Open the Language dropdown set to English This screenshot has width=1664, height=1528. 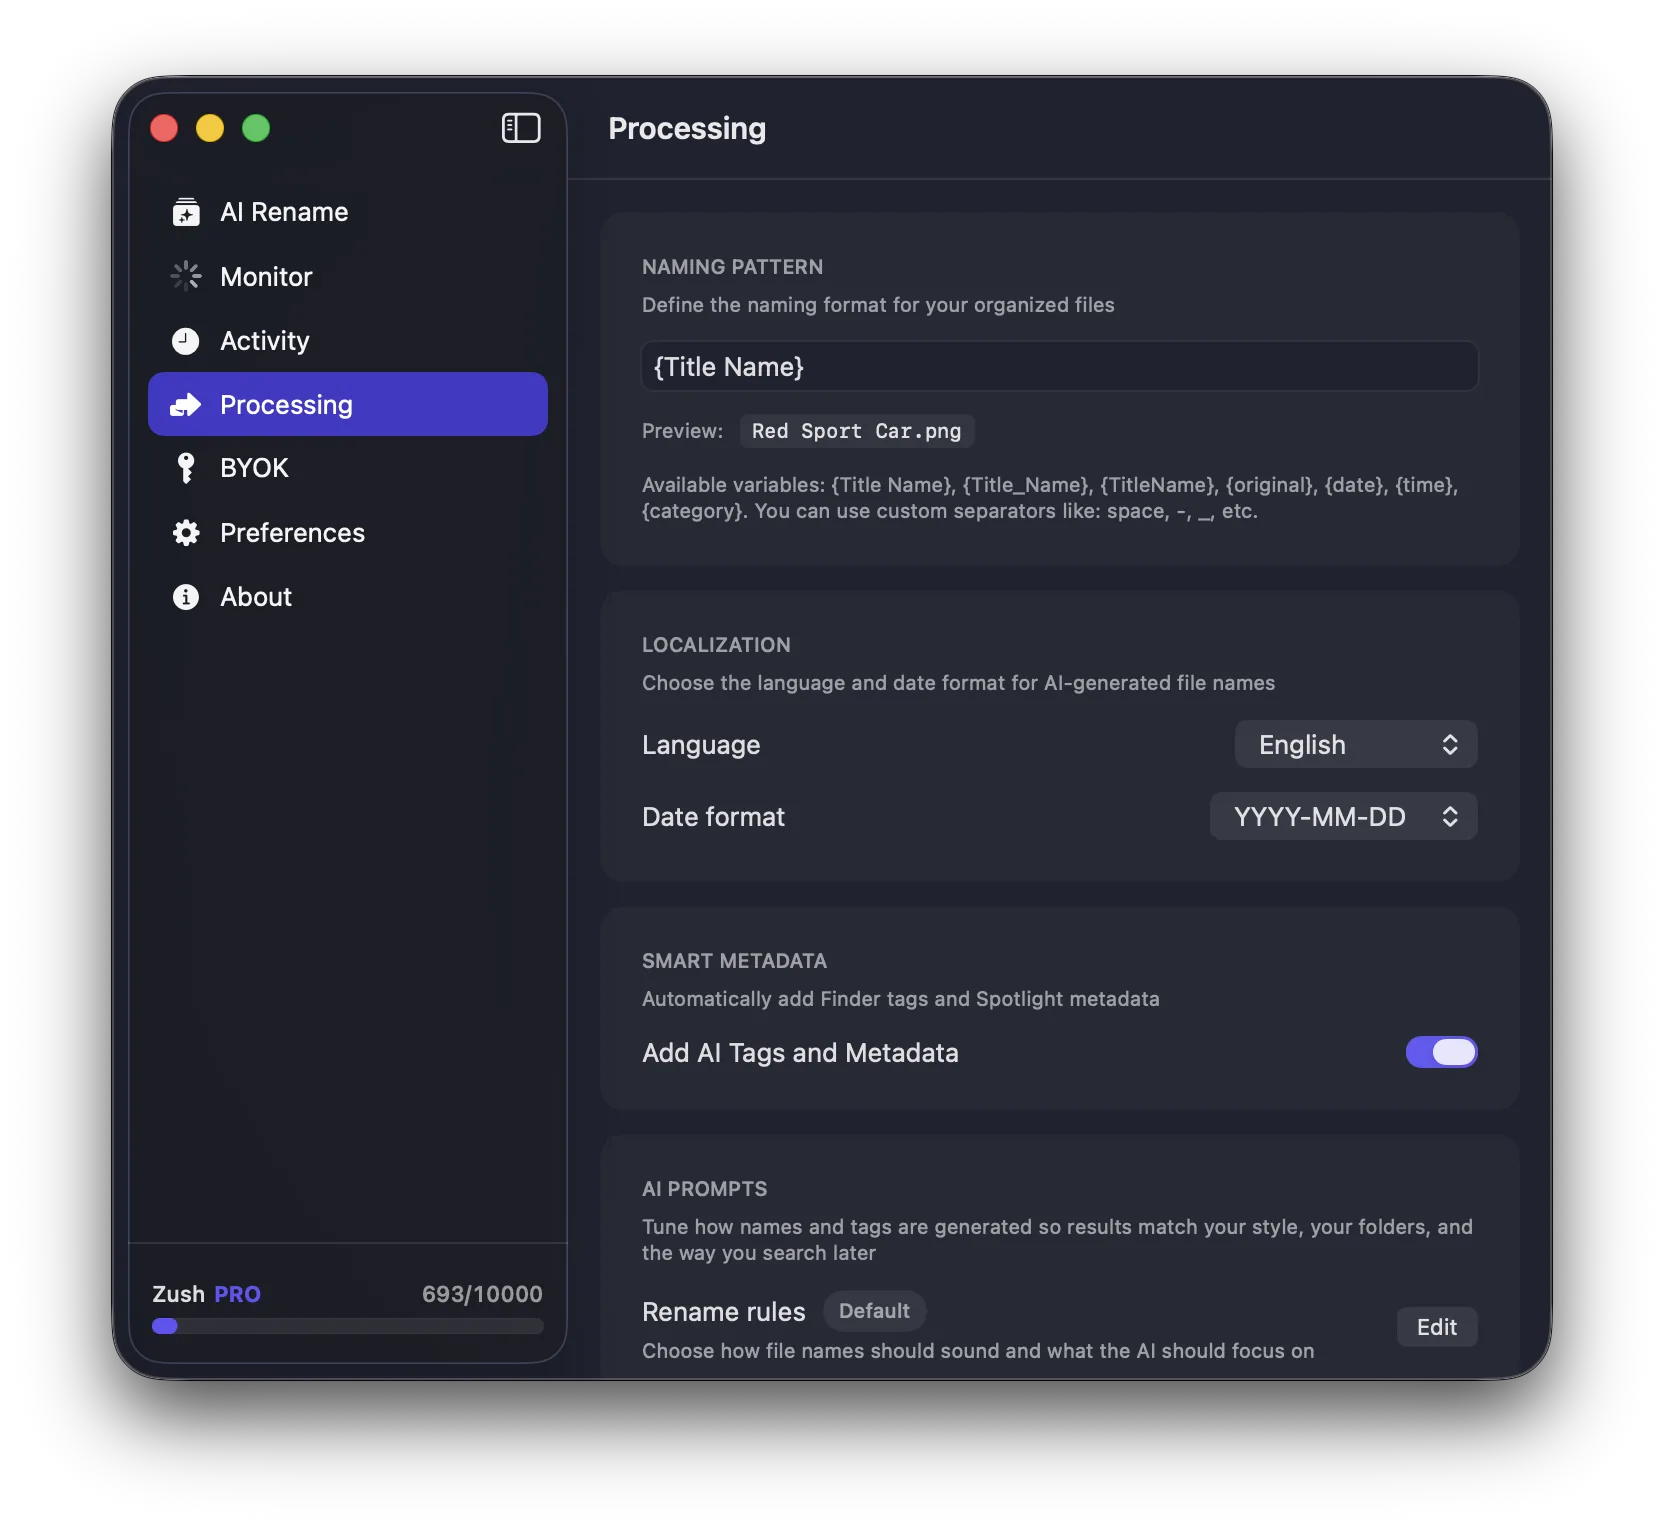point(1355,745)
